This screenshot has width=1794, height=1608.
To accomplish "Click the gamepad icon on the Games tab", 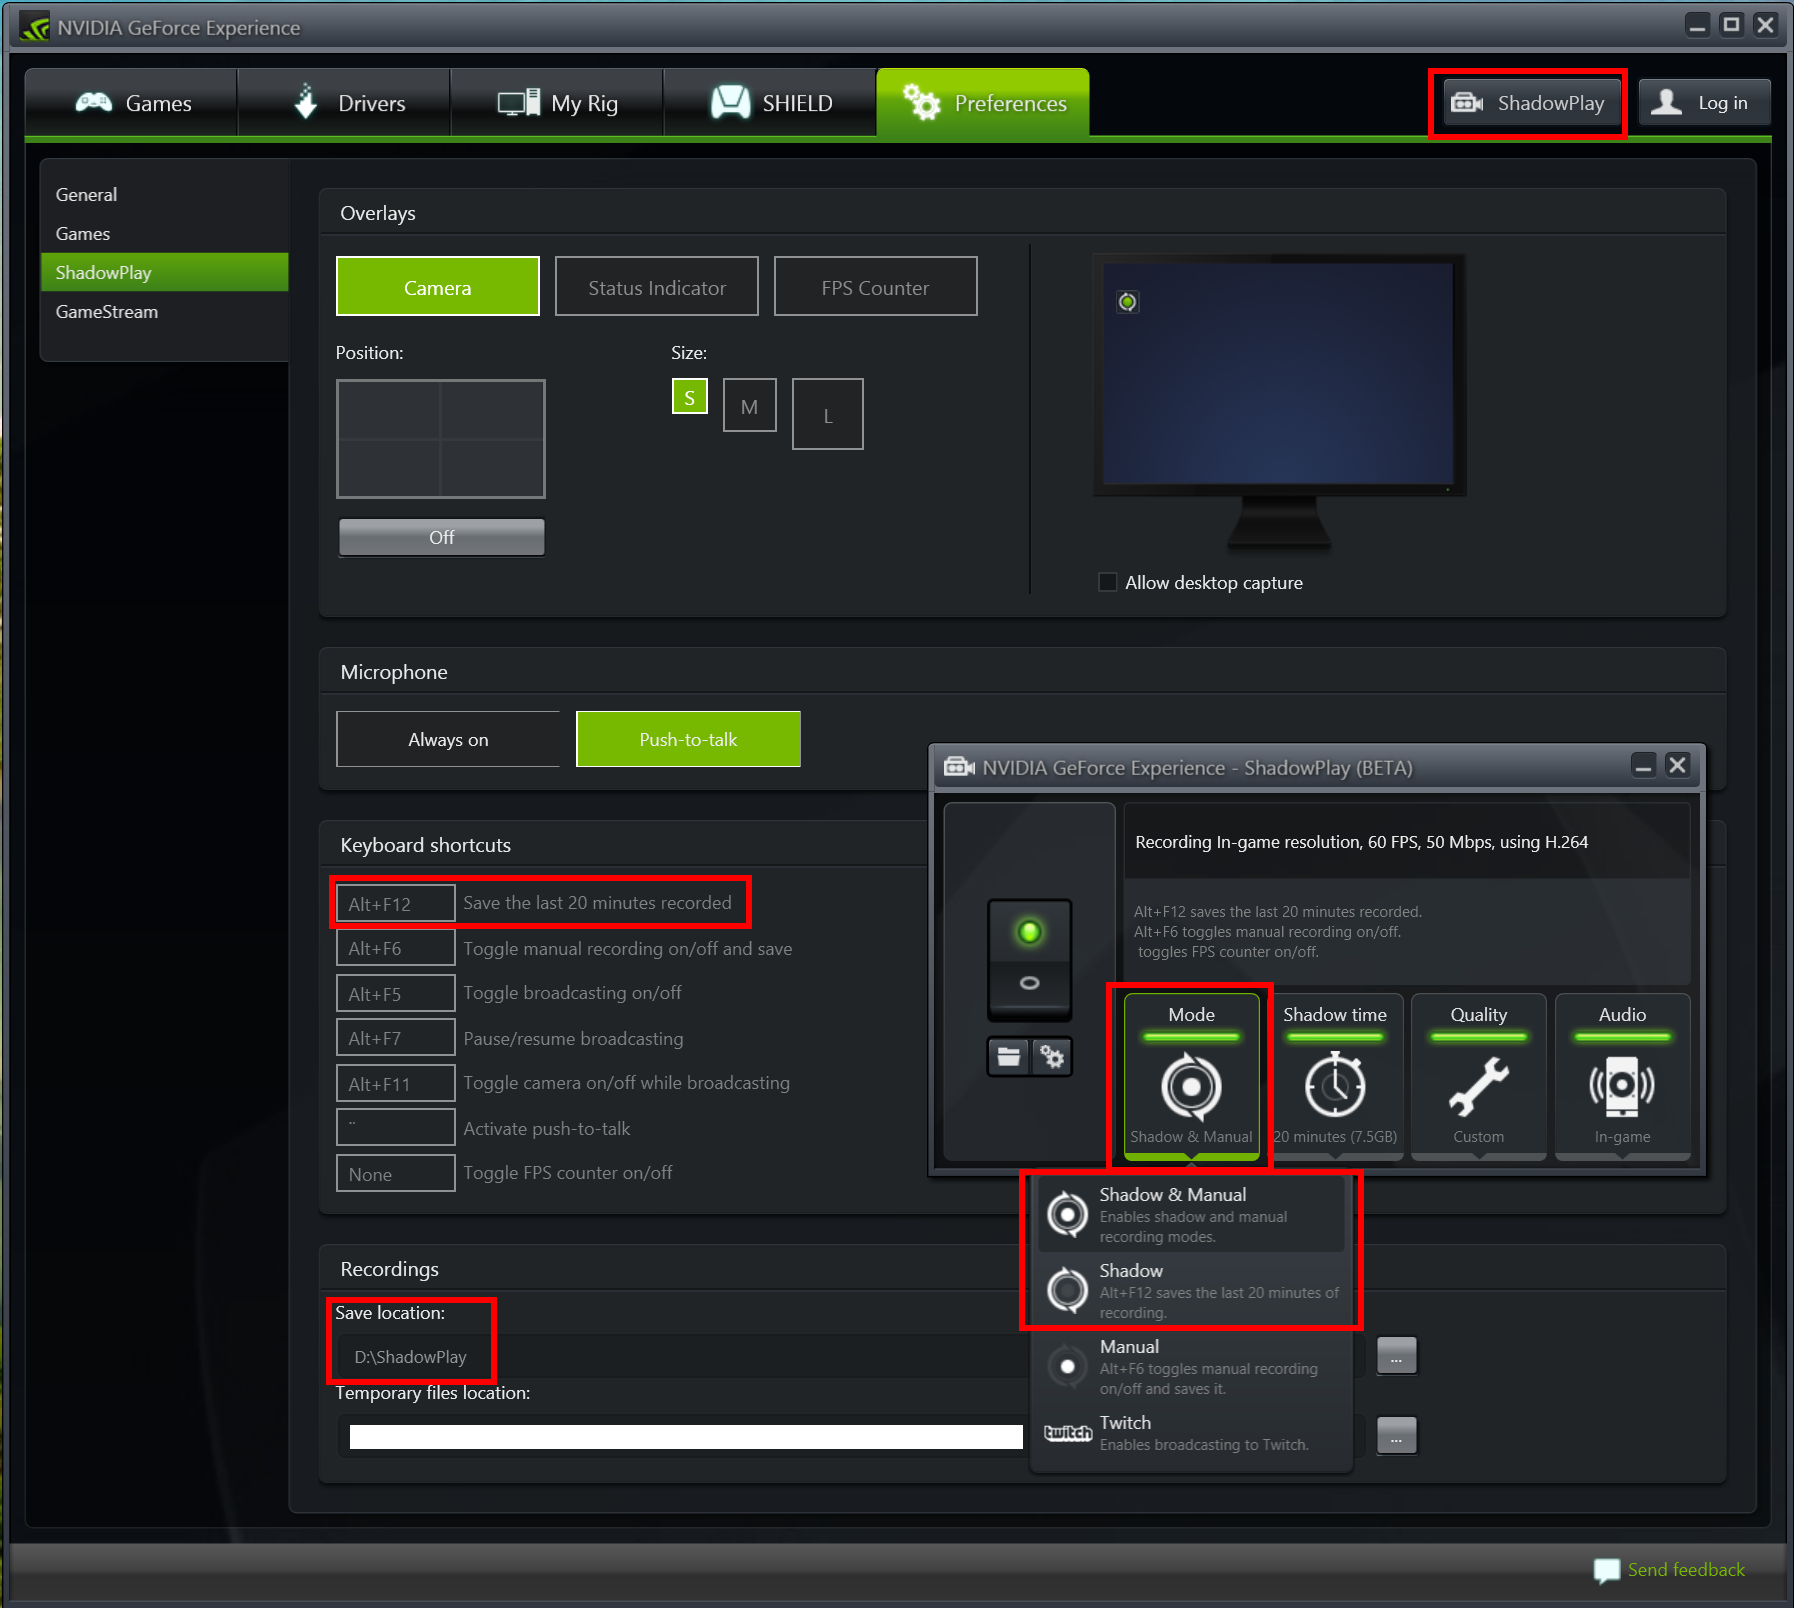I will point(94,102).
